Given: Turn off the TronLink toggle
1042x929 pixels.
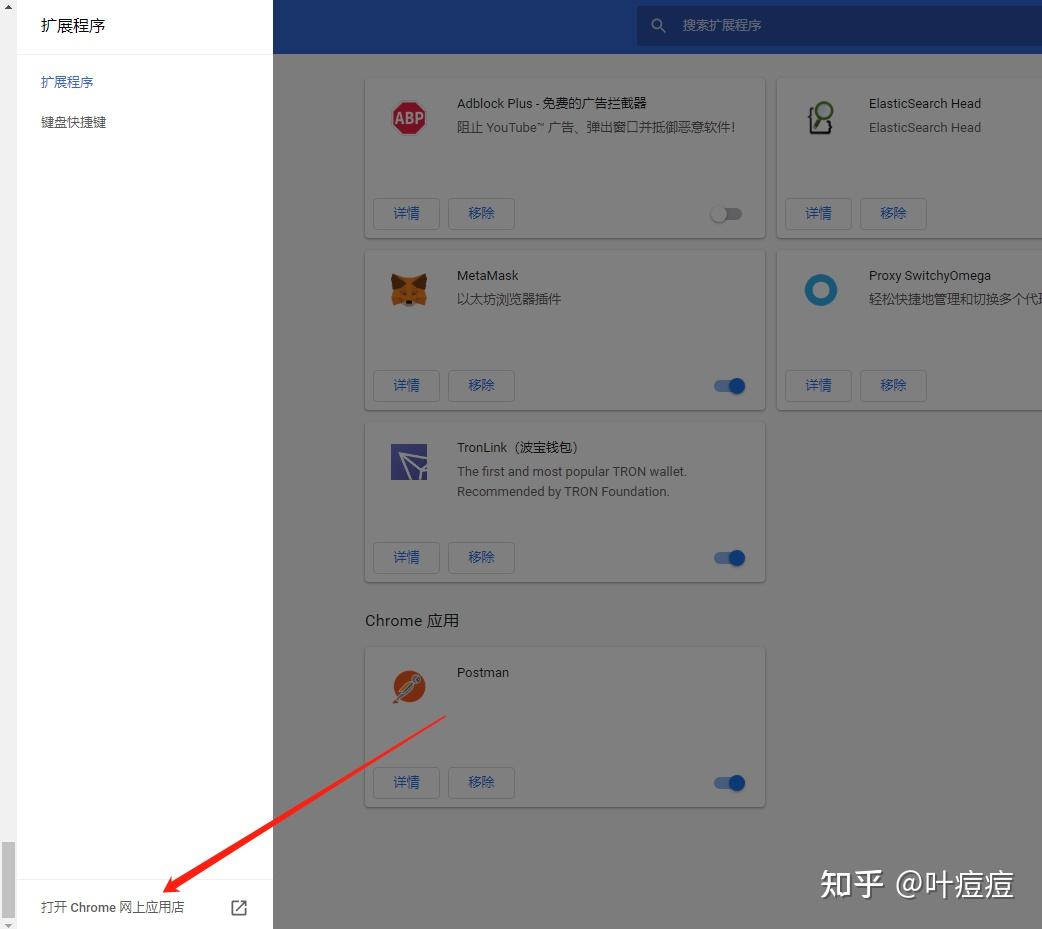Looking at the screenshot, I should coord(730,558).
